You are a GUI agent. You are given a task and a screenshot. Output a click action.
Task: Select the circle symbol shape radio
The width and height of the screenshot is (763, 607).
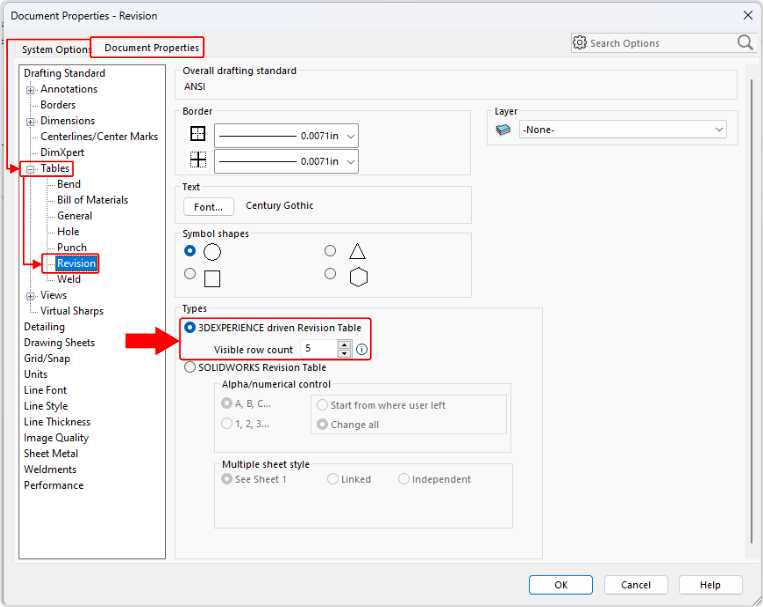pos(190,251)
